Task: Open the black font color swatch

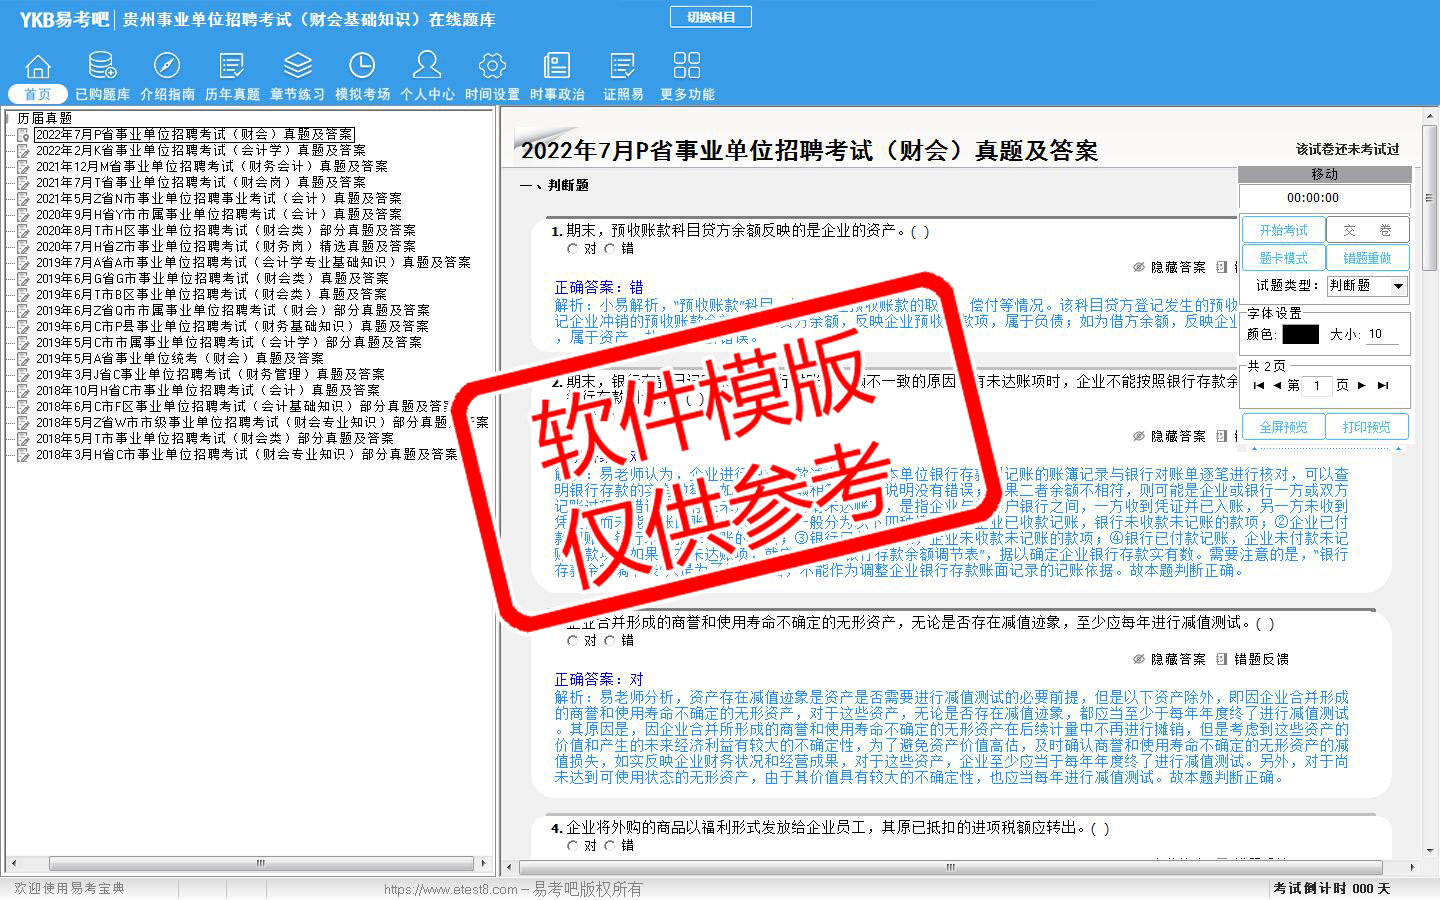Action: 1300,334
